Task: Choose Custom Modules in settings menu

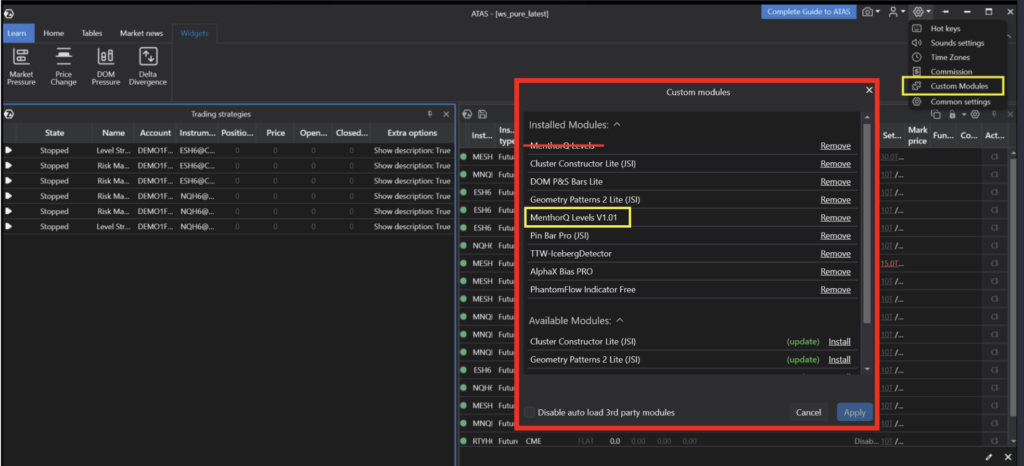Action: click(953, 86)
